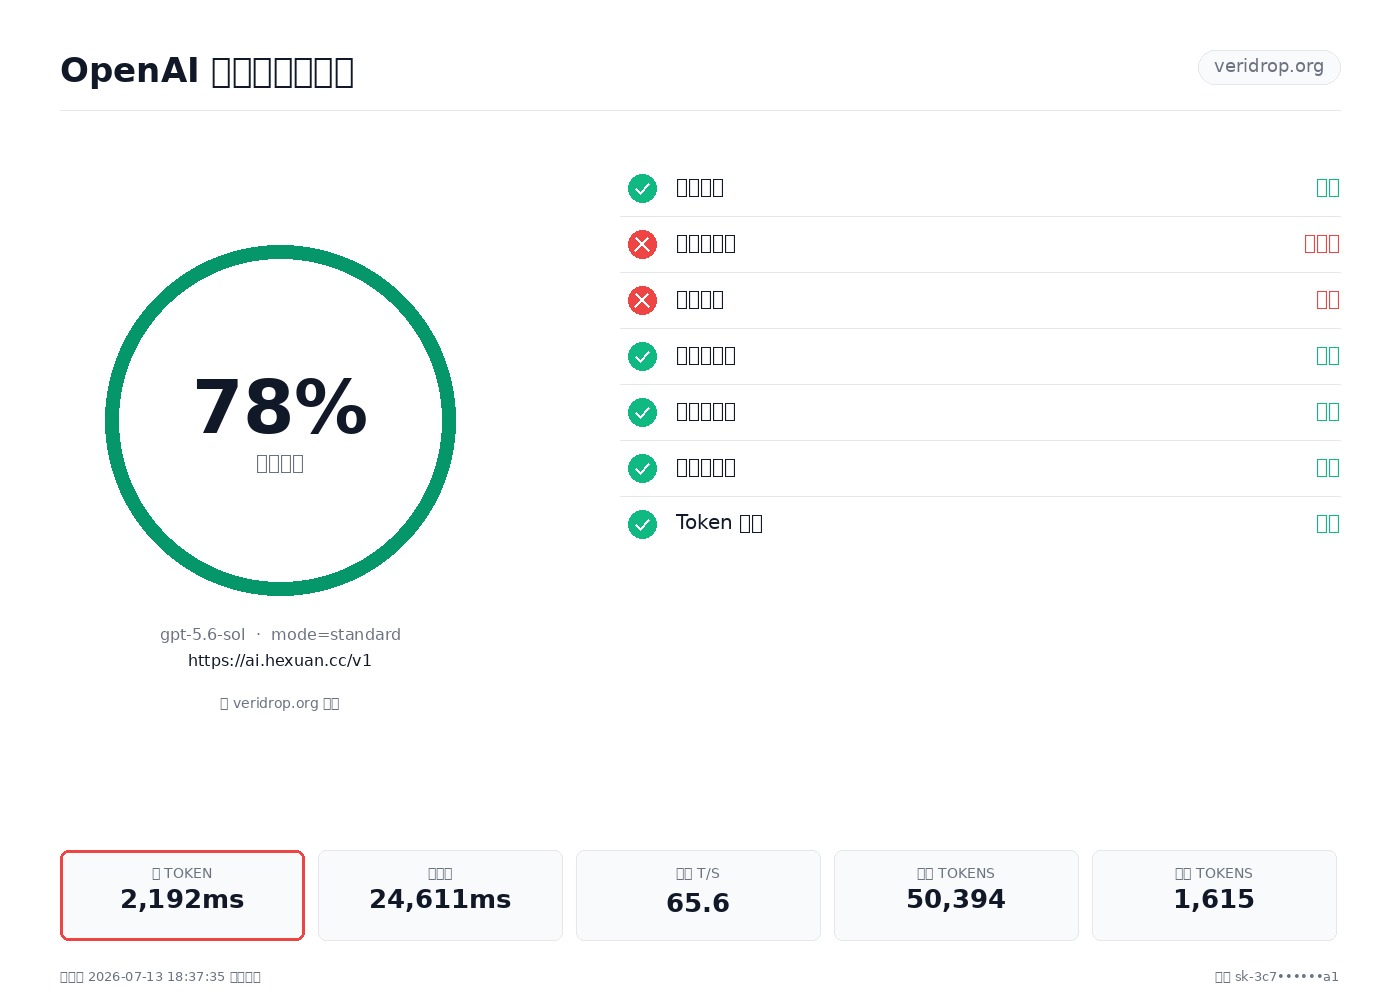Click the gpt-5.6-sol mode=standard model text
The width and height of the screenshot is (1400, 1000).
click(280, 634)
